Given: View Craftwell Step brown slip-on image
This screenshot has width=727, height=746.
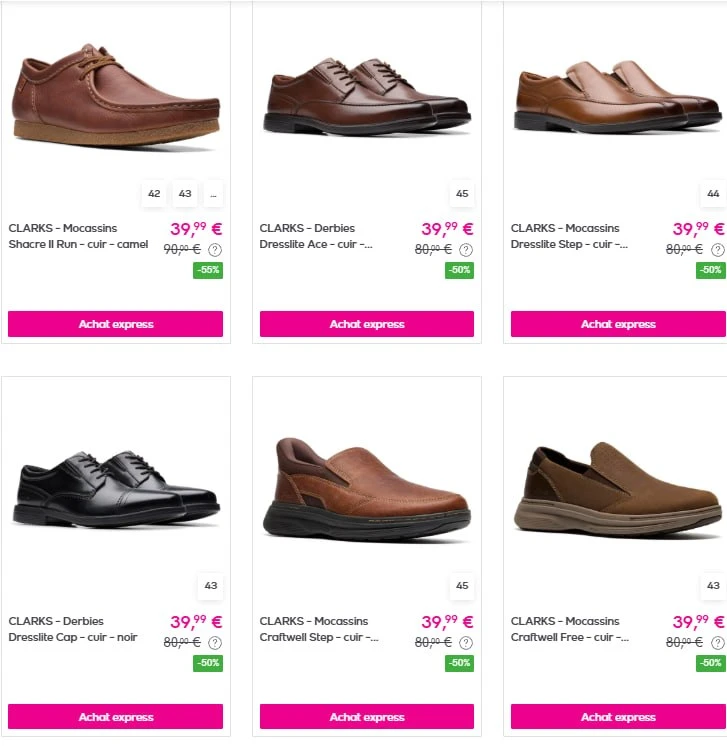Looking at the screenshot, I should (x=367, y=490).
